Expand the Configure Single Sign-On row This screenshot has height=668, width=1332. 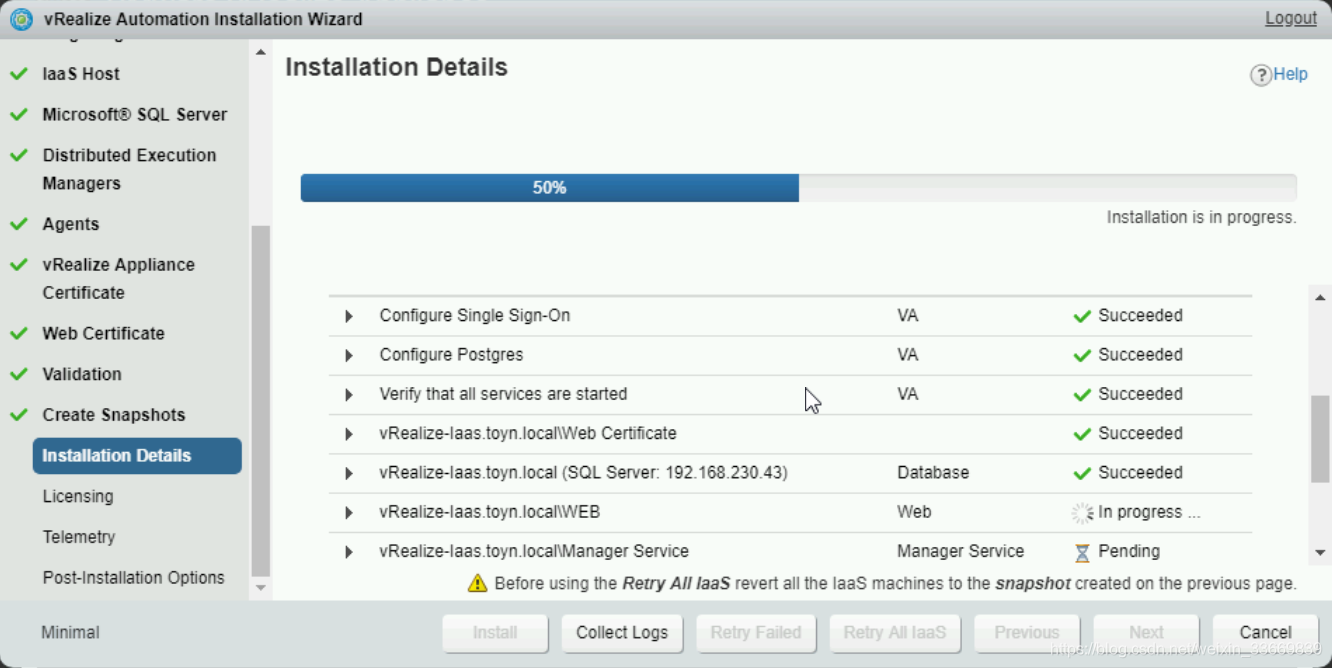[x=349, y=316]
